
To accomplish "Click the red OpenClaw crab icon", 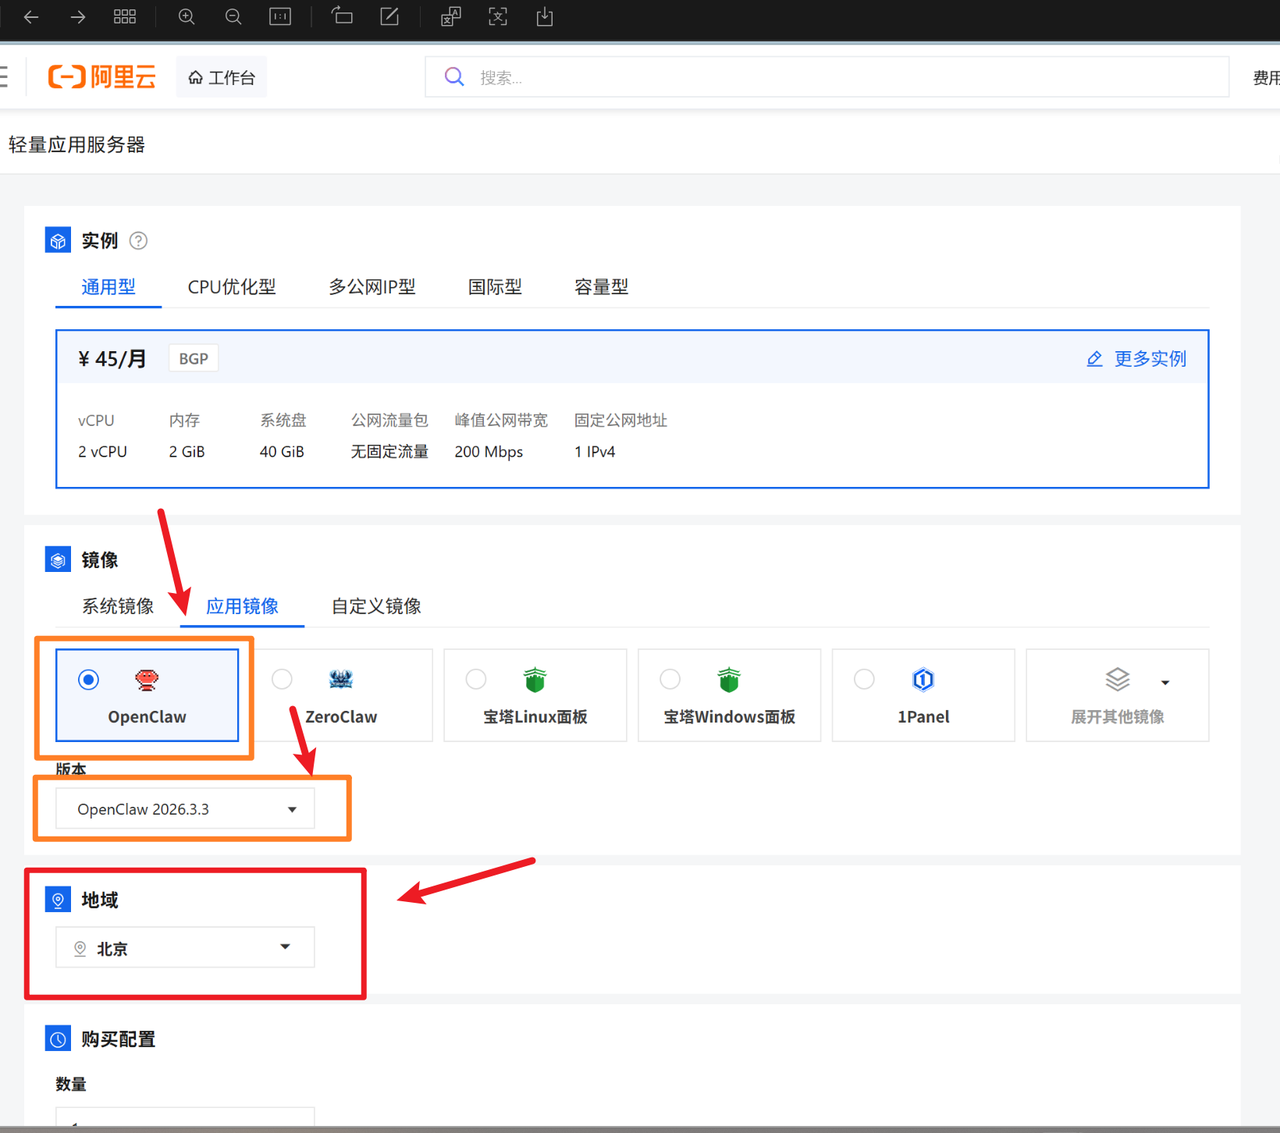I will [147, 680].
